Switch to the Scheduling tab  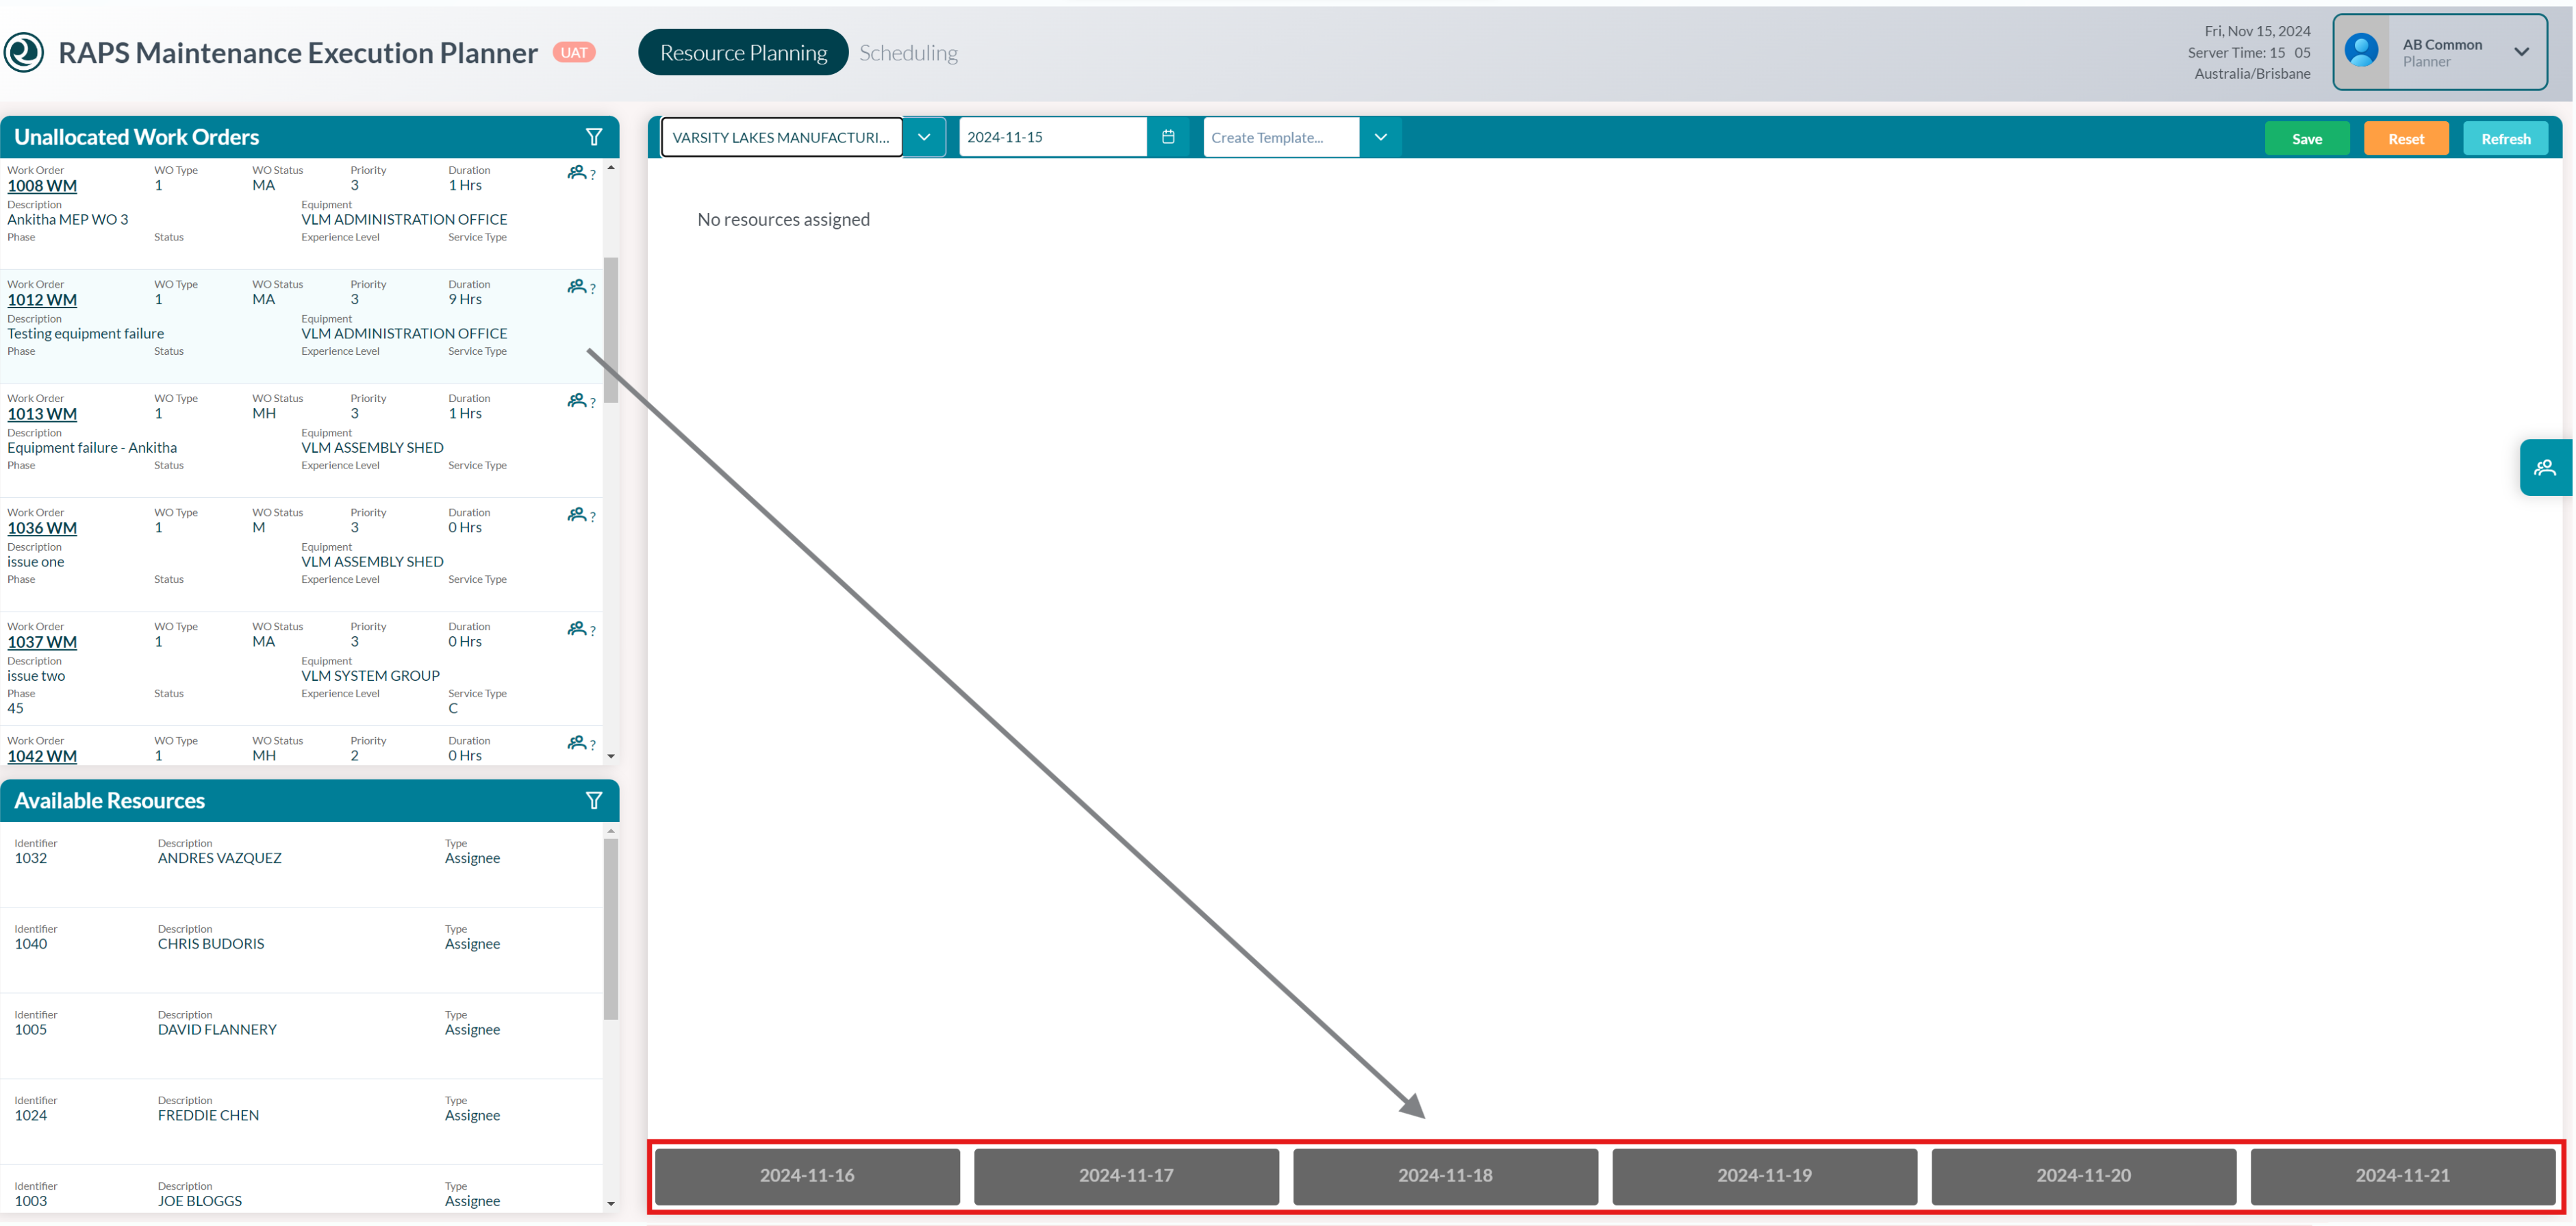(907, 52)
